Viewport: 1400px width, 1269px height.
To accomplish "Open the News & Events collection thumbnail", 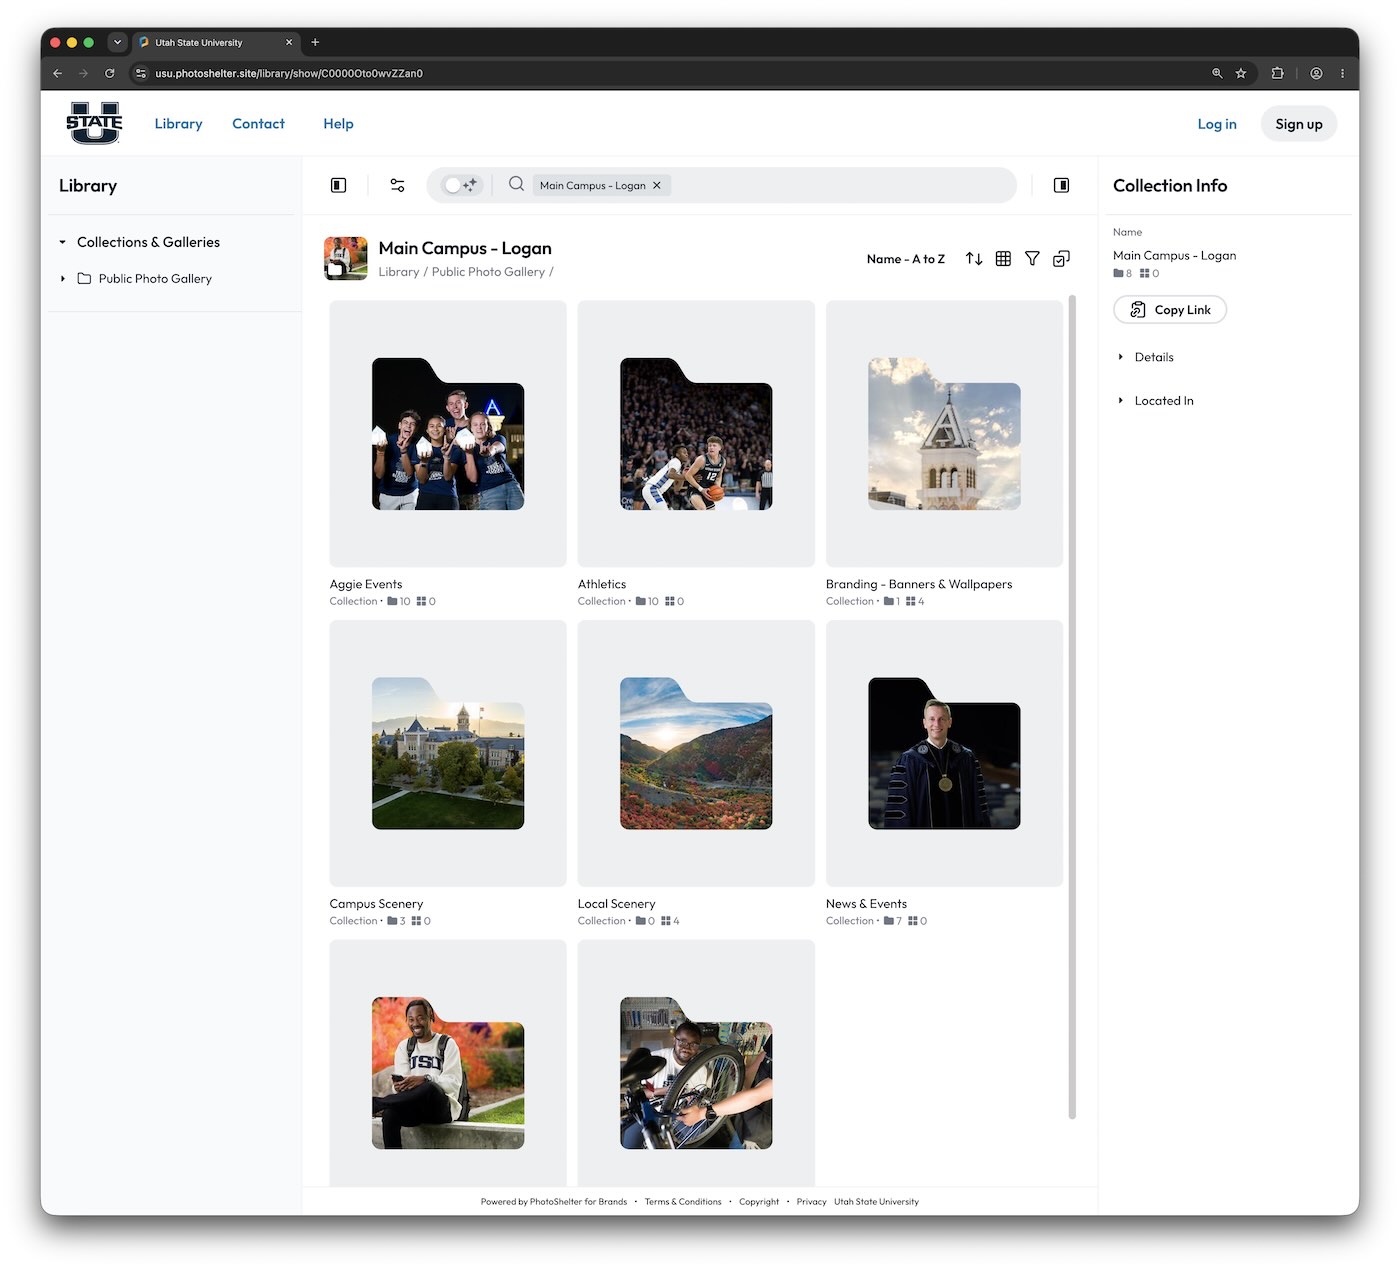I will tap(944, 753).
